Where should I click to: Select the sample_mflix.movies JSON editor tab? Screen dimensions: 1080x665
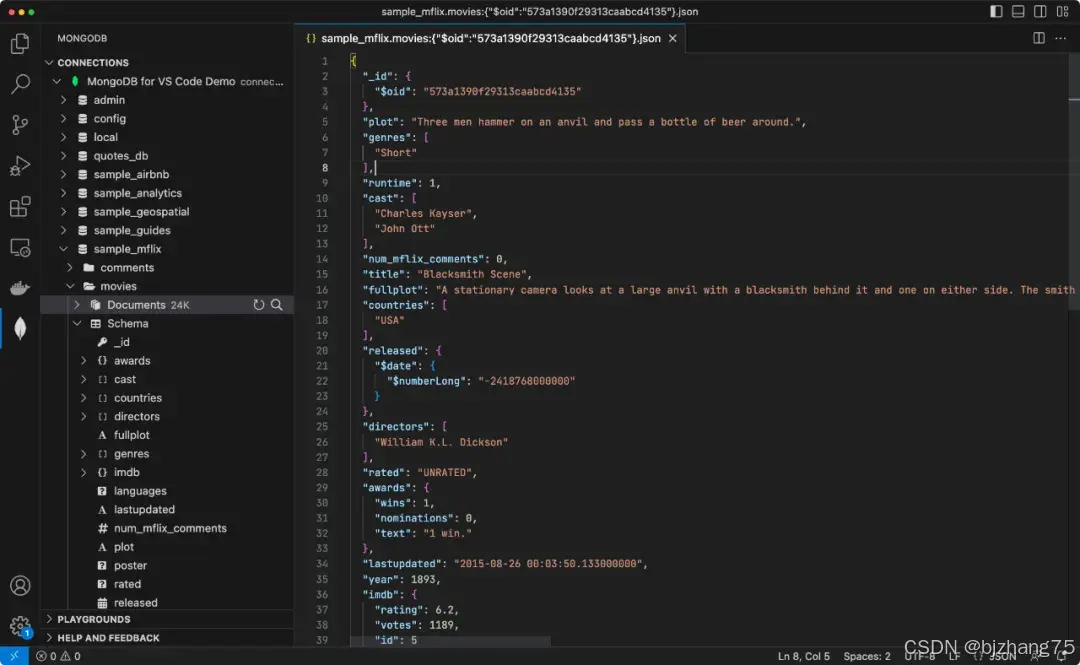[x=490, y=39]
